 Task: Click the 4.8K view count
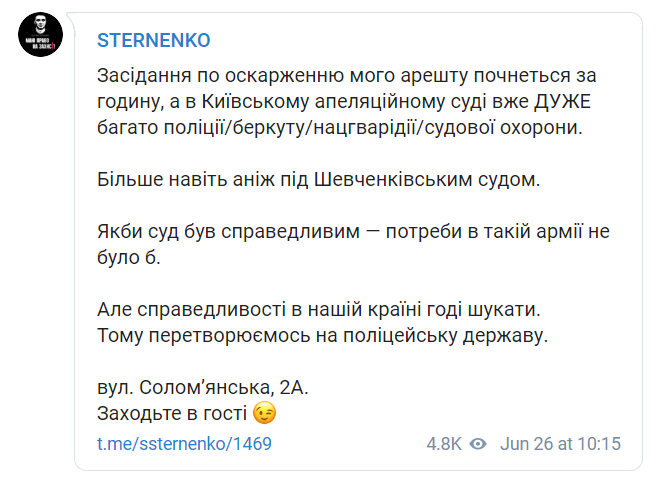(443, 443)
